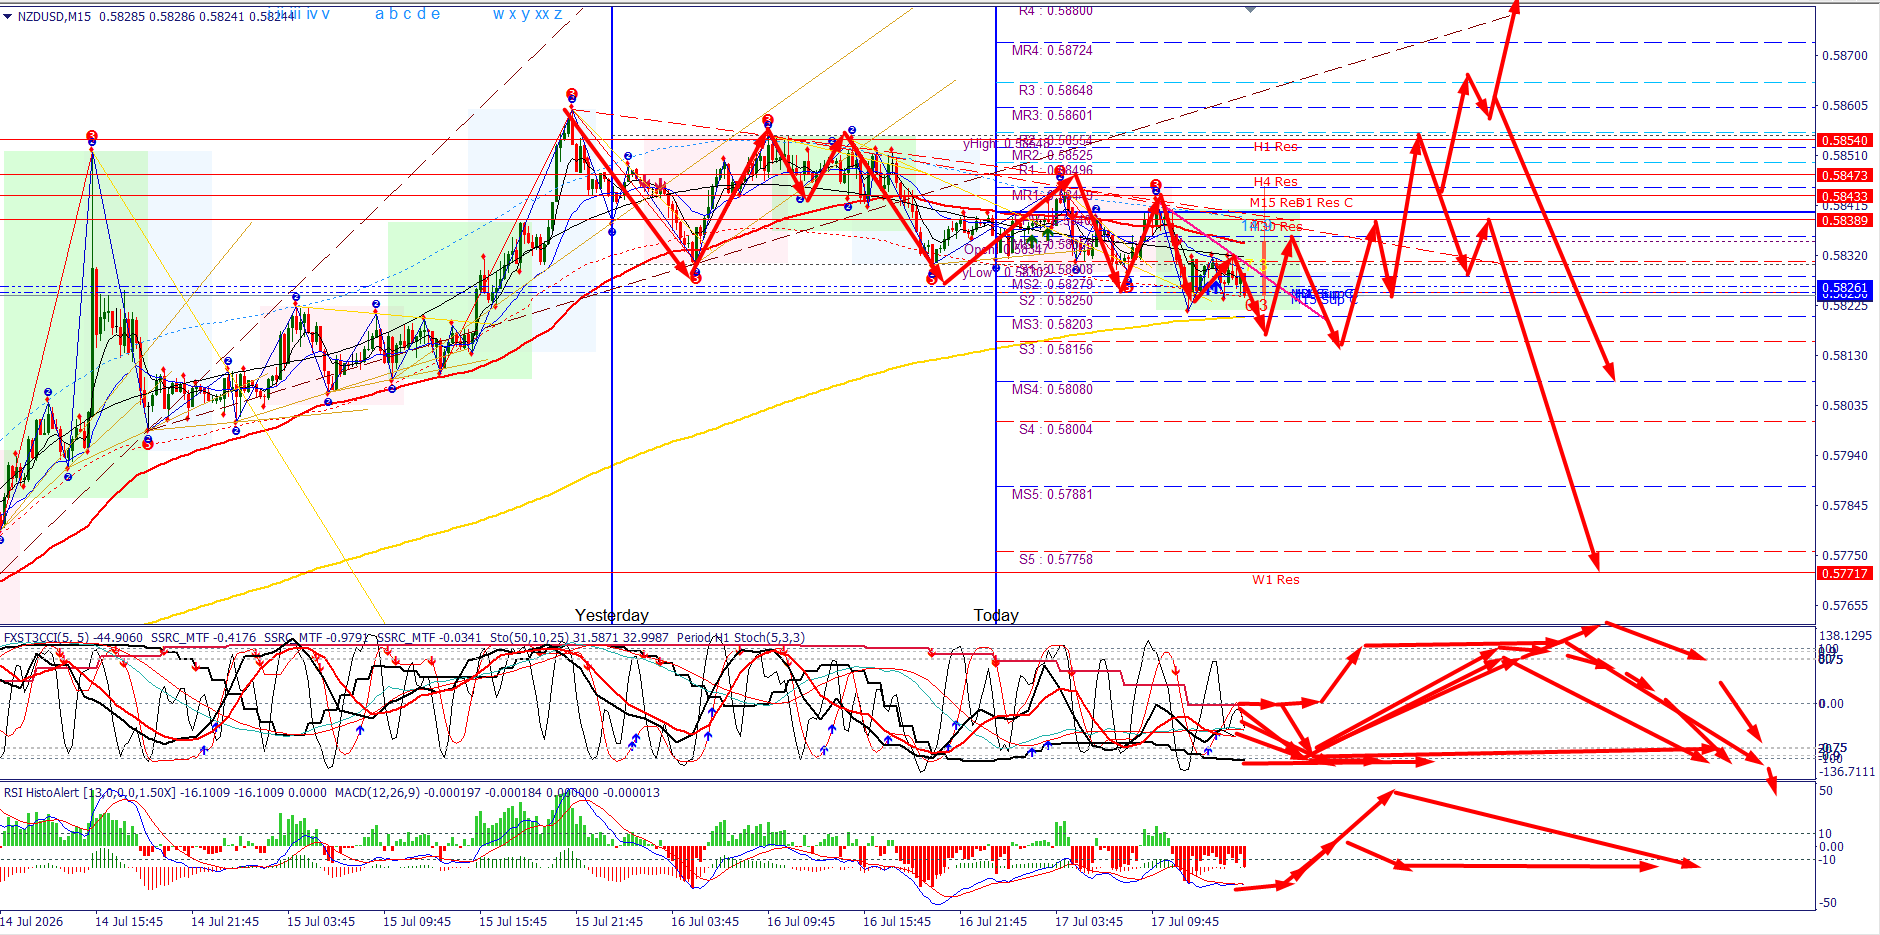This screenshot has width=1880, height=935.
Task: Click the 'Yesterday' session label
Action: coord(612,615)
